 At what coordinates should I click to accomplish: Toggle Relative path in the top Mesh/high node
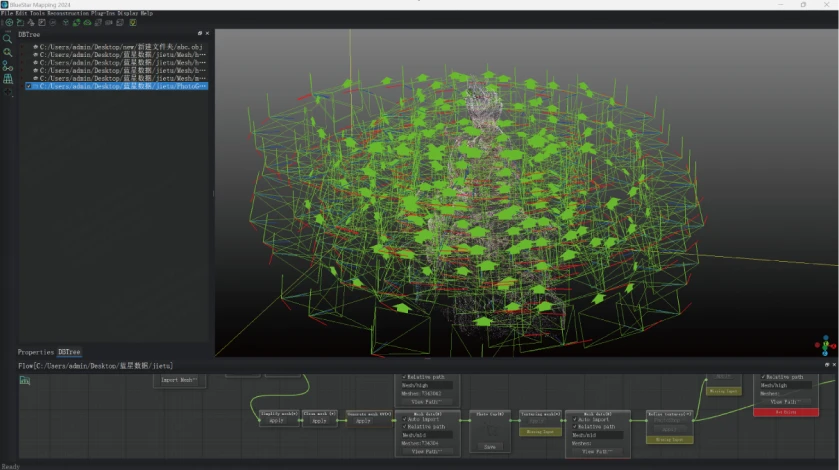tap(404, 377)
